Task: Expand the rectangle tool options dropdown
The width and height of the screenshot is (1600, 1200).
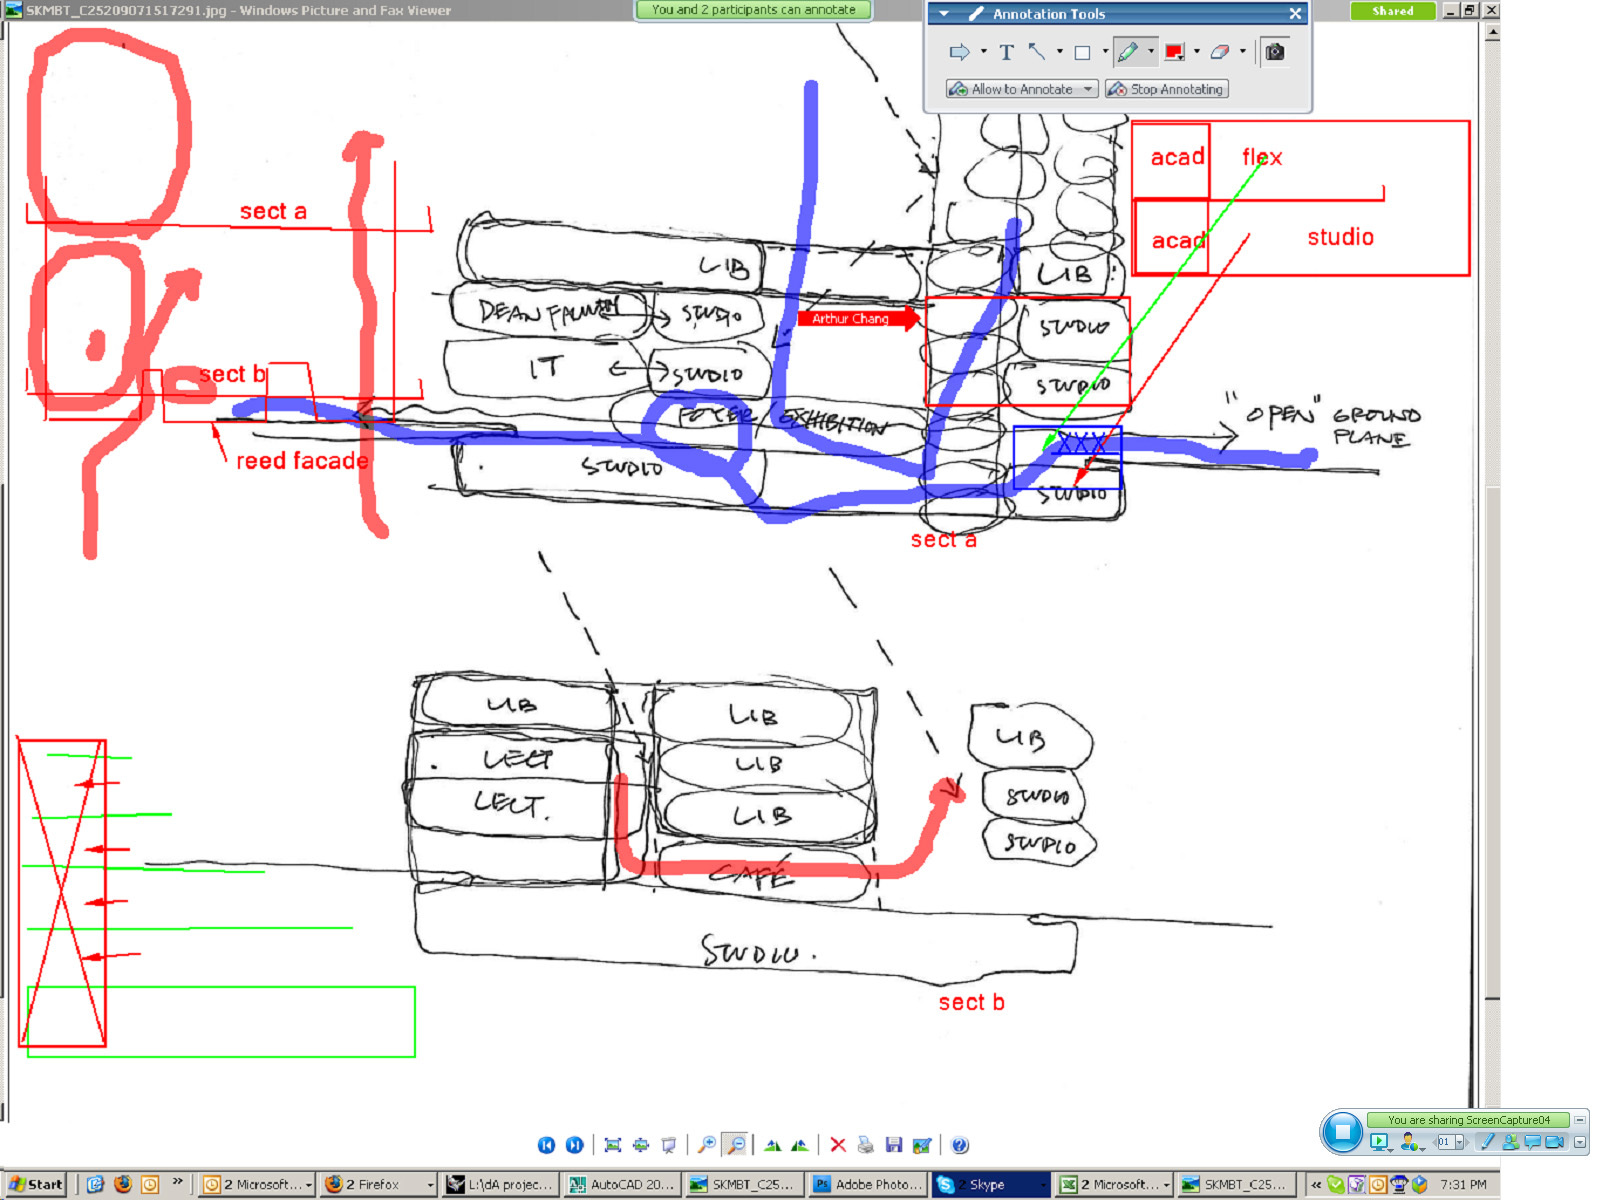Action: [x=1104, y=52]
